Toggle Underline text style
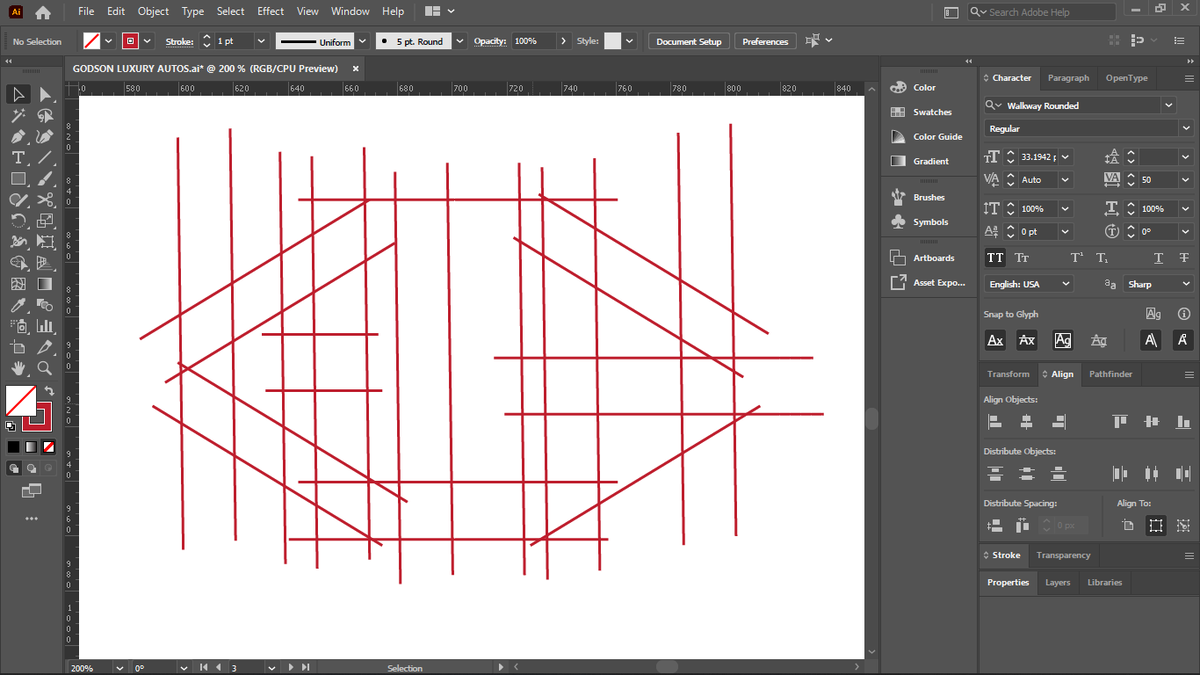 1158,257
